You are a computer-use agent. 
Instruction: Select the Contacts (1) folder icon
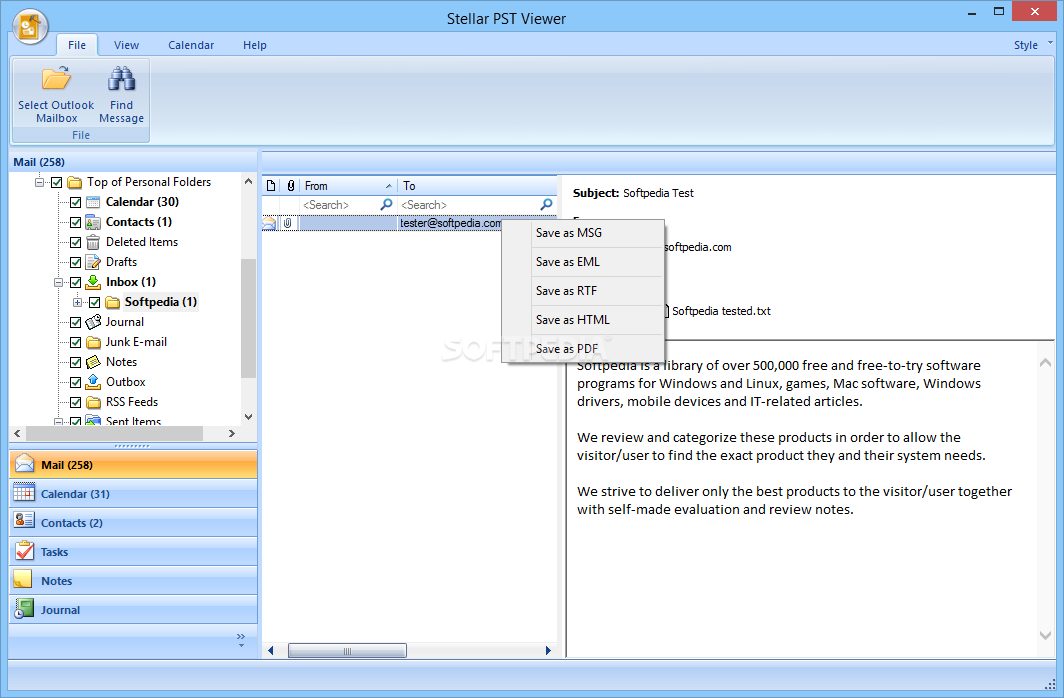pyautogui.click(x=94, y=222)
